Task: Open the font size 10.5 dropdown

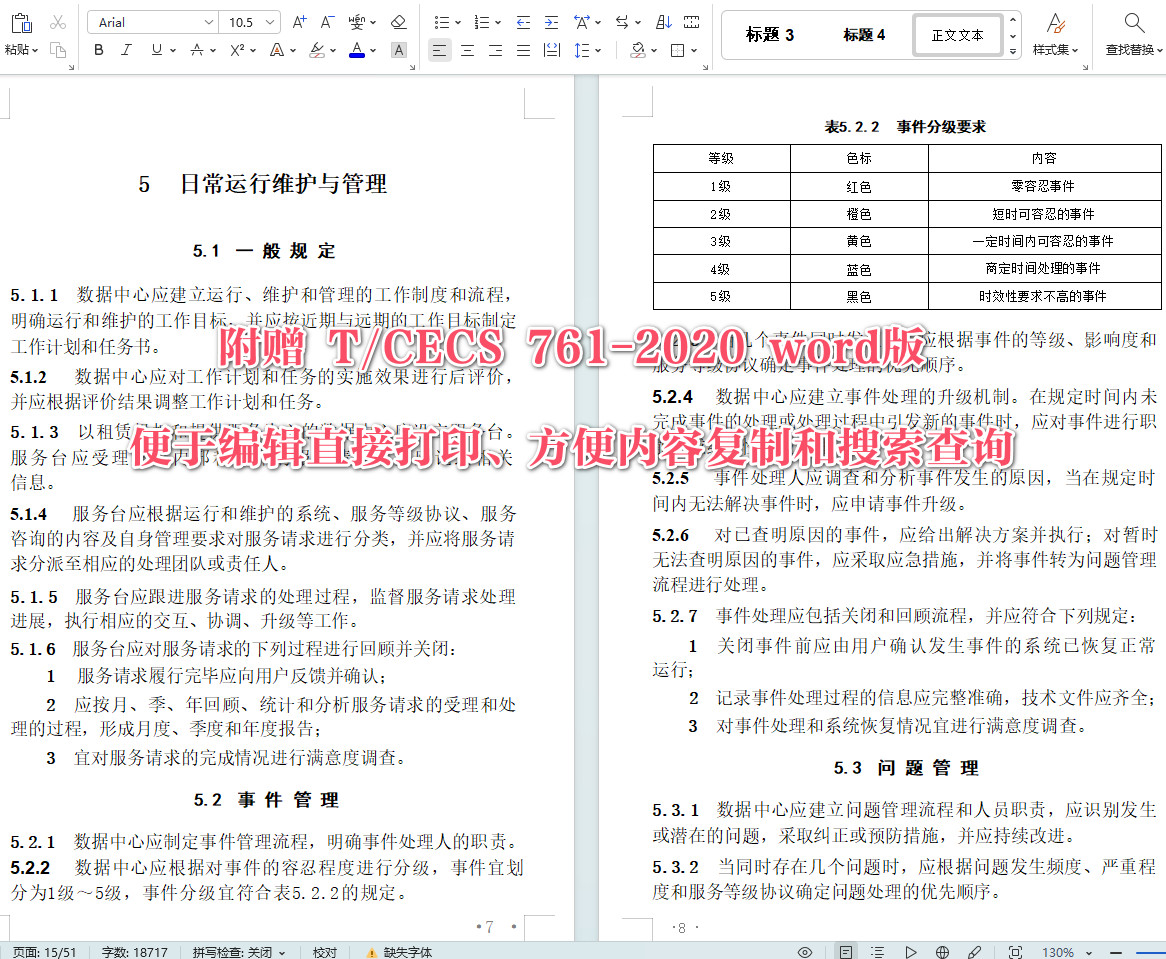Action: click(250, 22)
